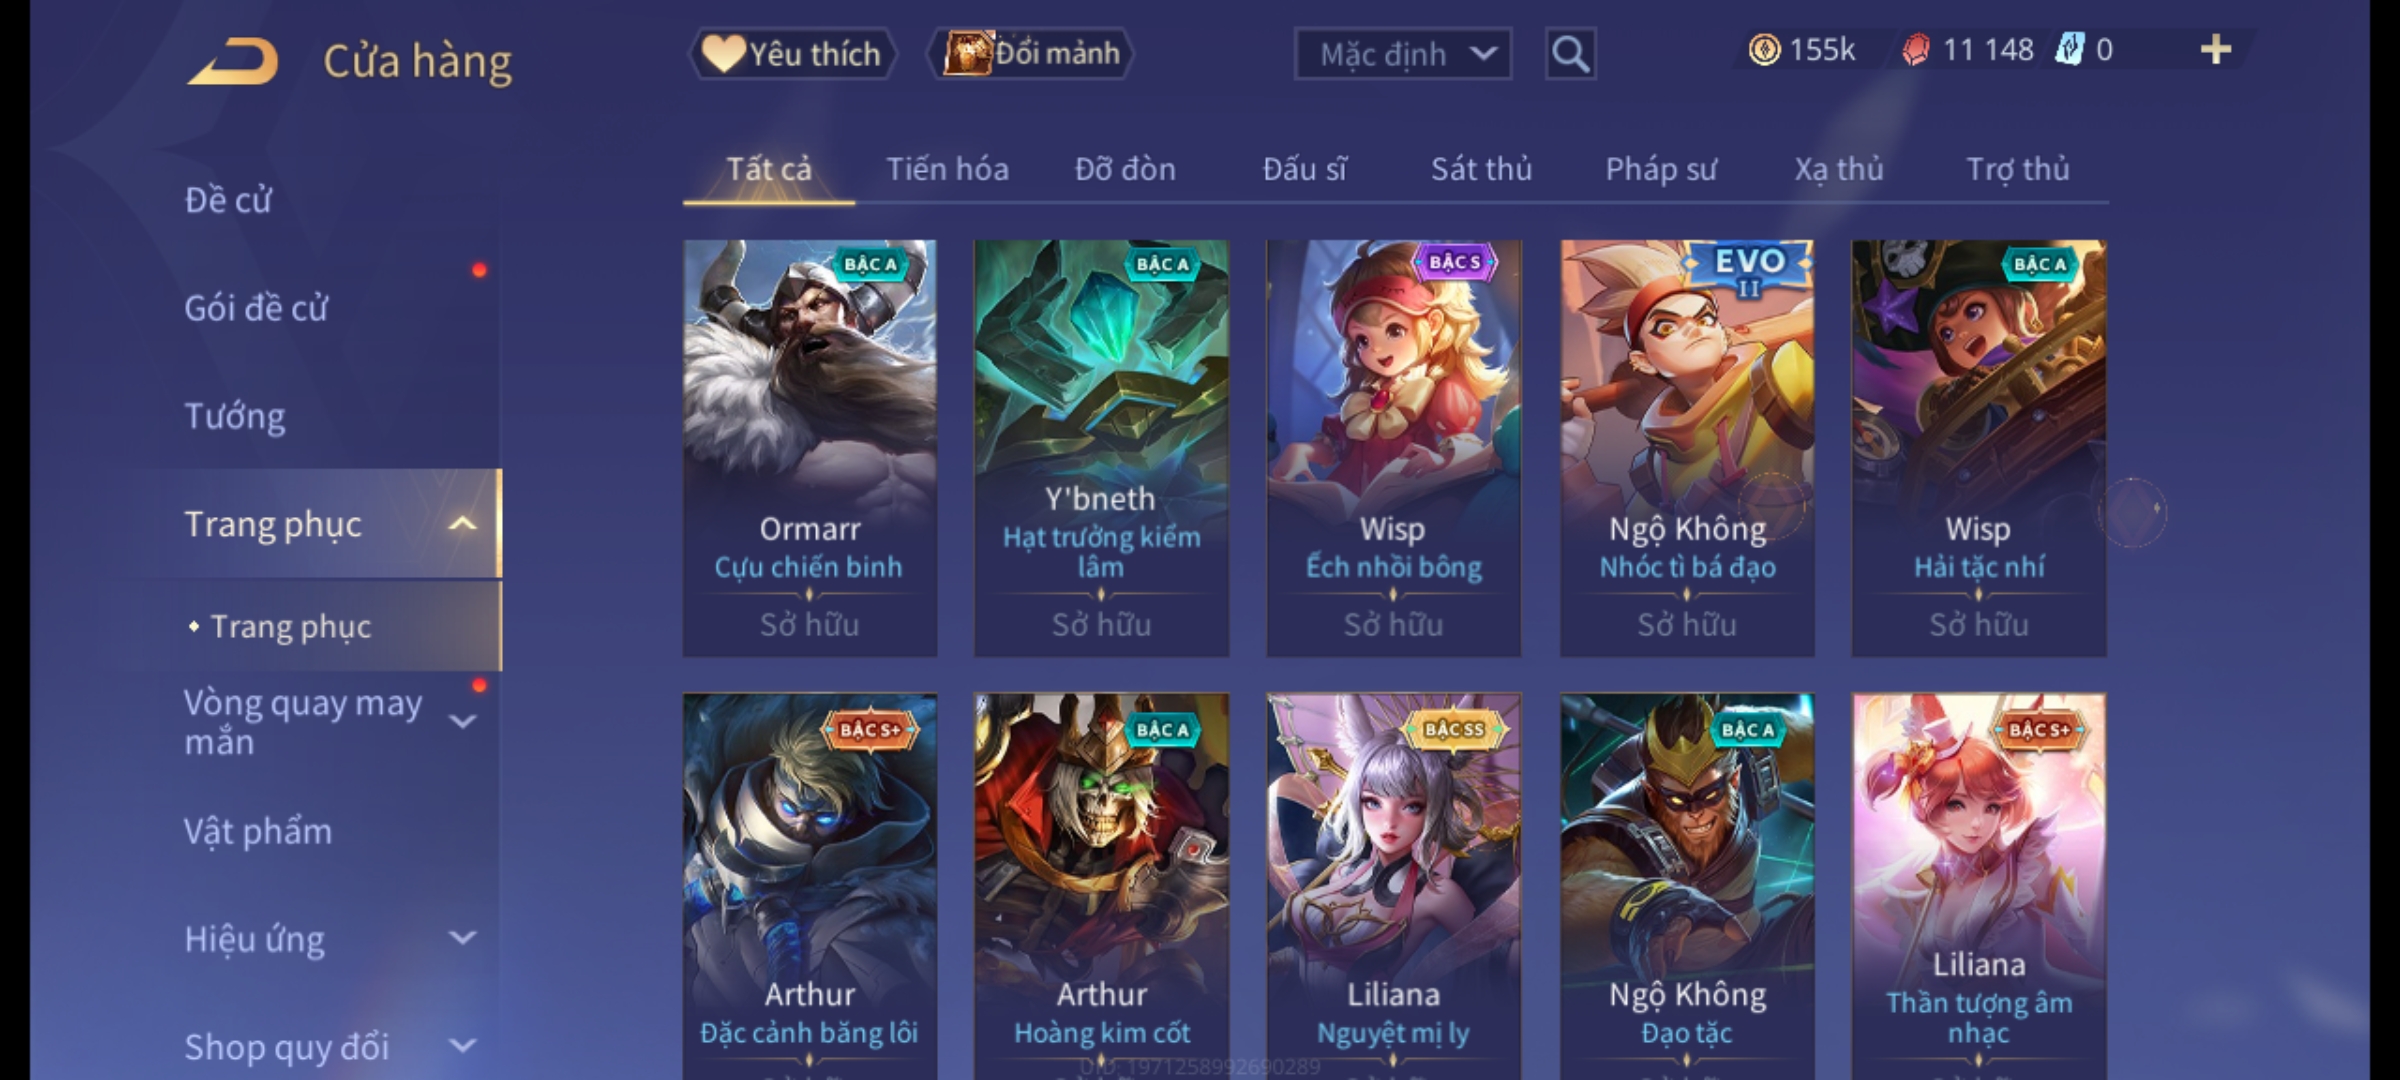Select Ormarr Cựu chiến binh skin card

810,448
